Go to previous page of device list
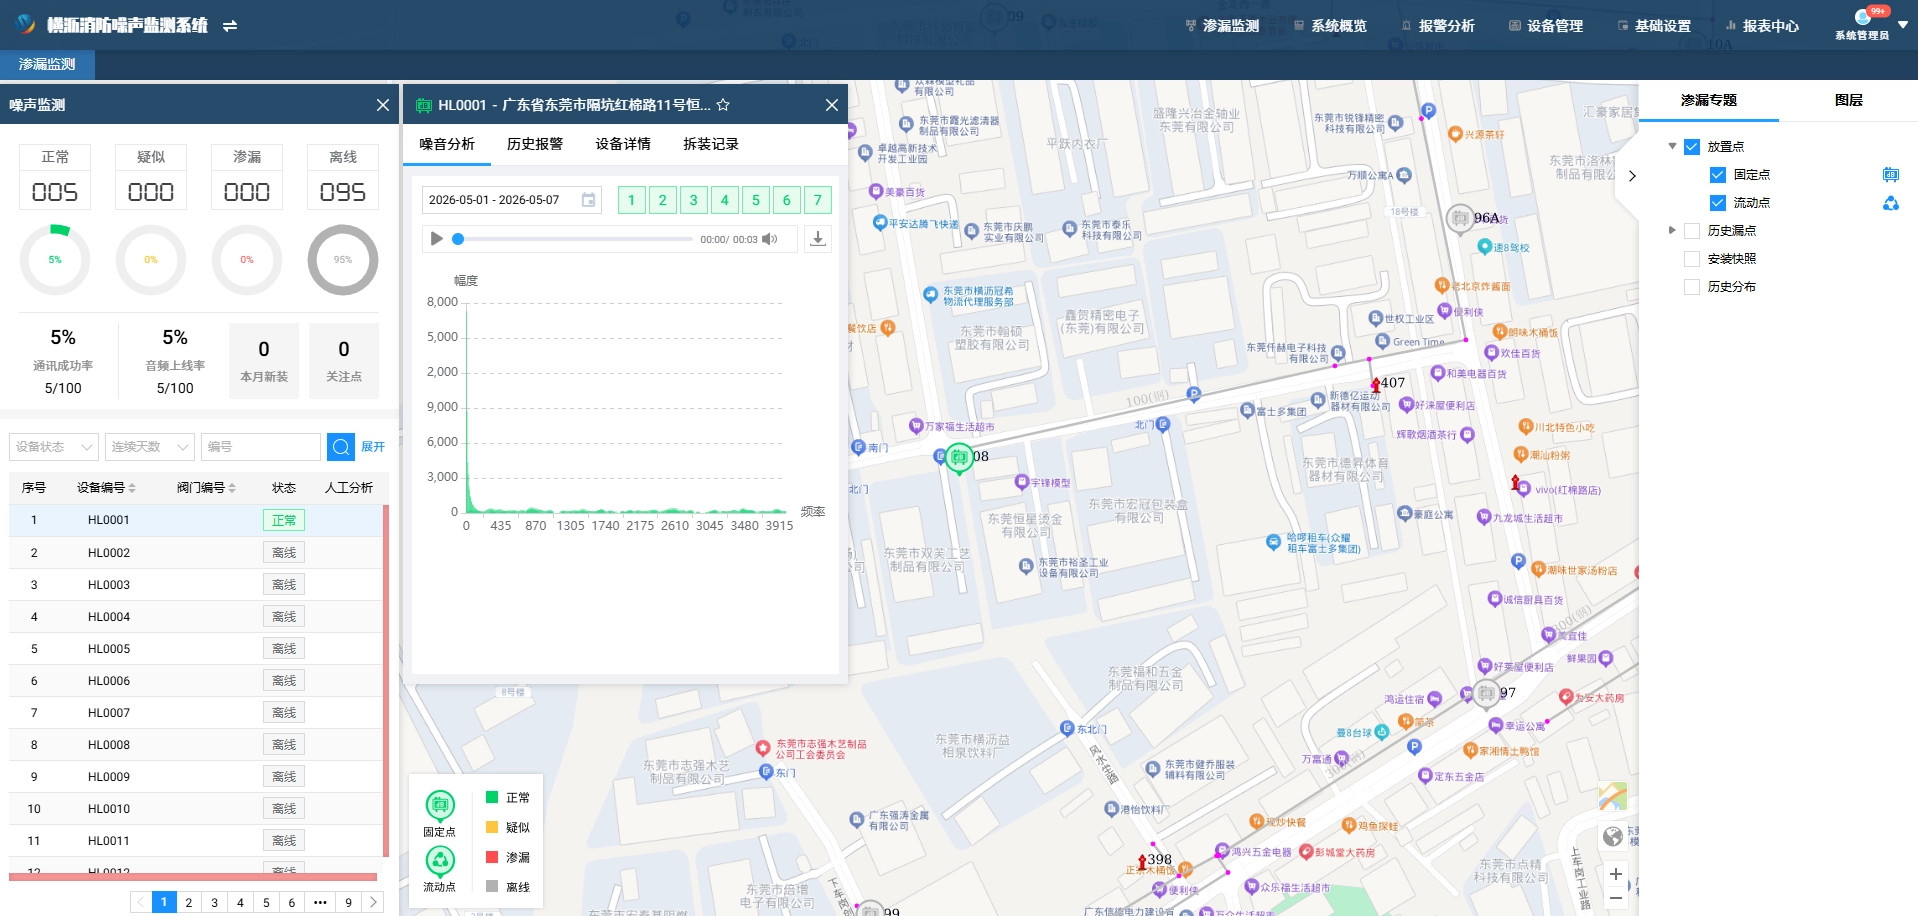 (x=140, y=902)
